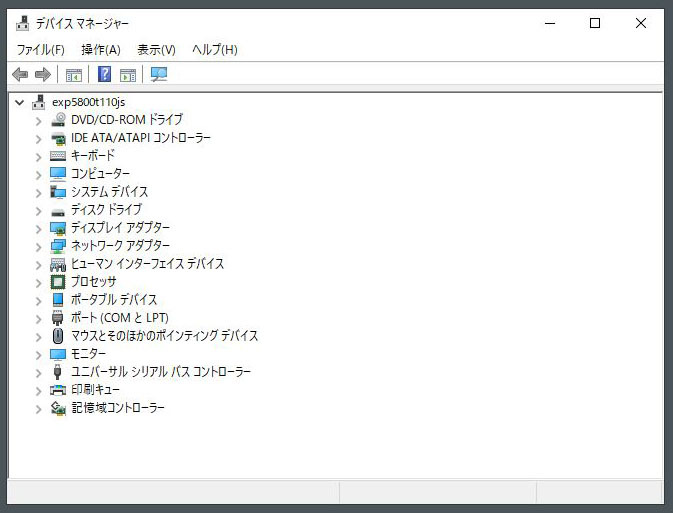The width and height of the screenshot is (673, 513).
Task: Expand the モニター category
Action: coord(39,355)
